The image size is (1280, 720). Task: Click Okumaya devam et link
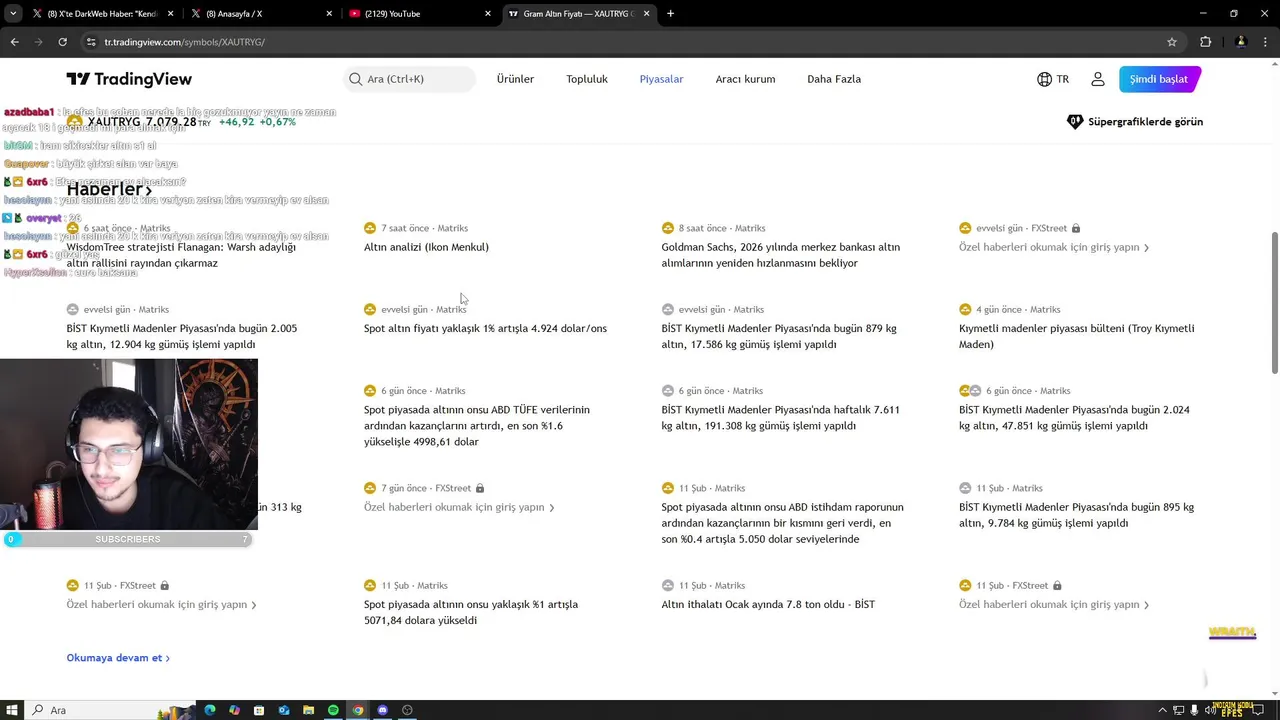click(118, 658)
